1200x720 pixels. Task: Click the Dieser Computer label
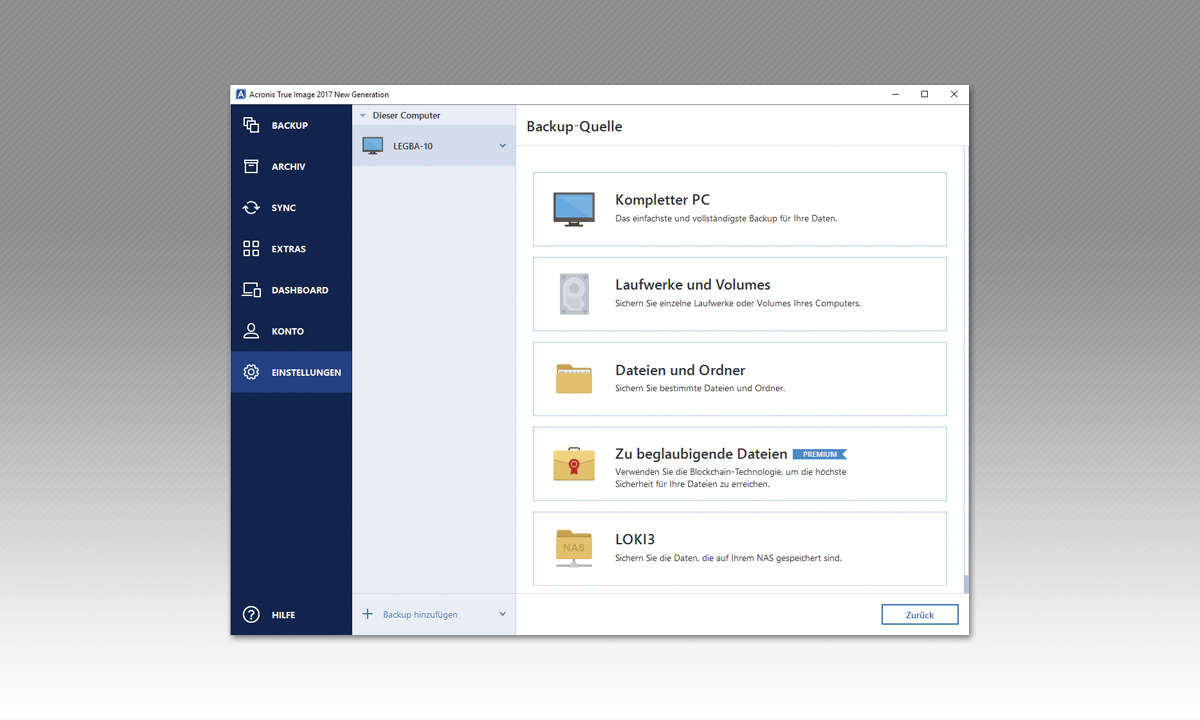click(406, 116)
